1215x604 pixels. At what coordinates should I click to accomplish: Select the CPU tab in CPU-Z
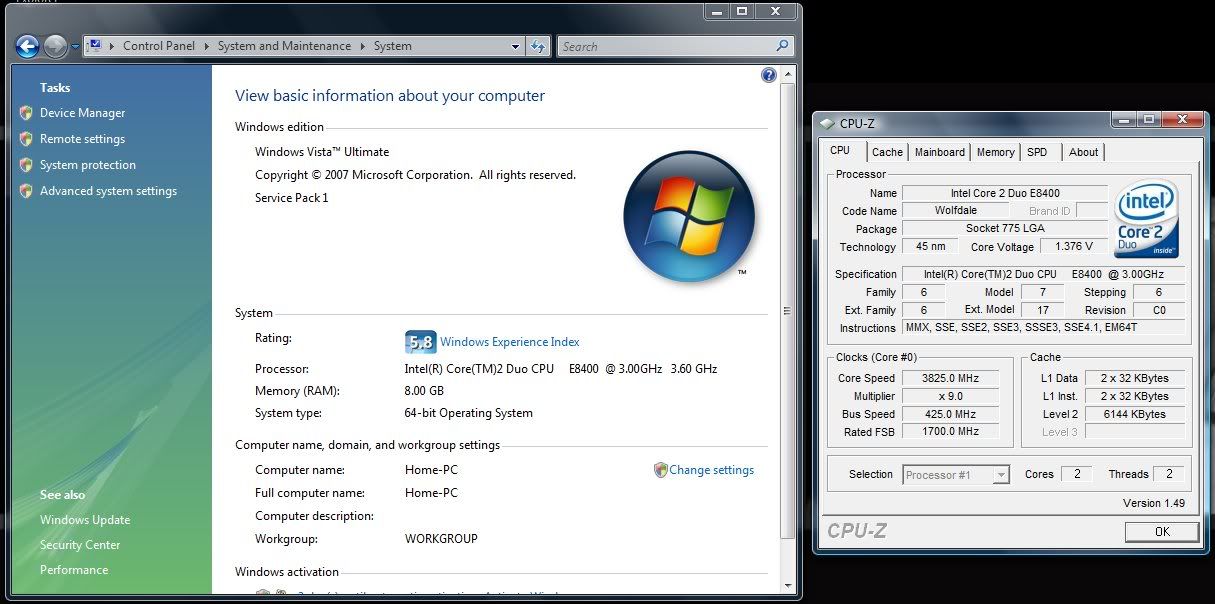pos(840,151)
